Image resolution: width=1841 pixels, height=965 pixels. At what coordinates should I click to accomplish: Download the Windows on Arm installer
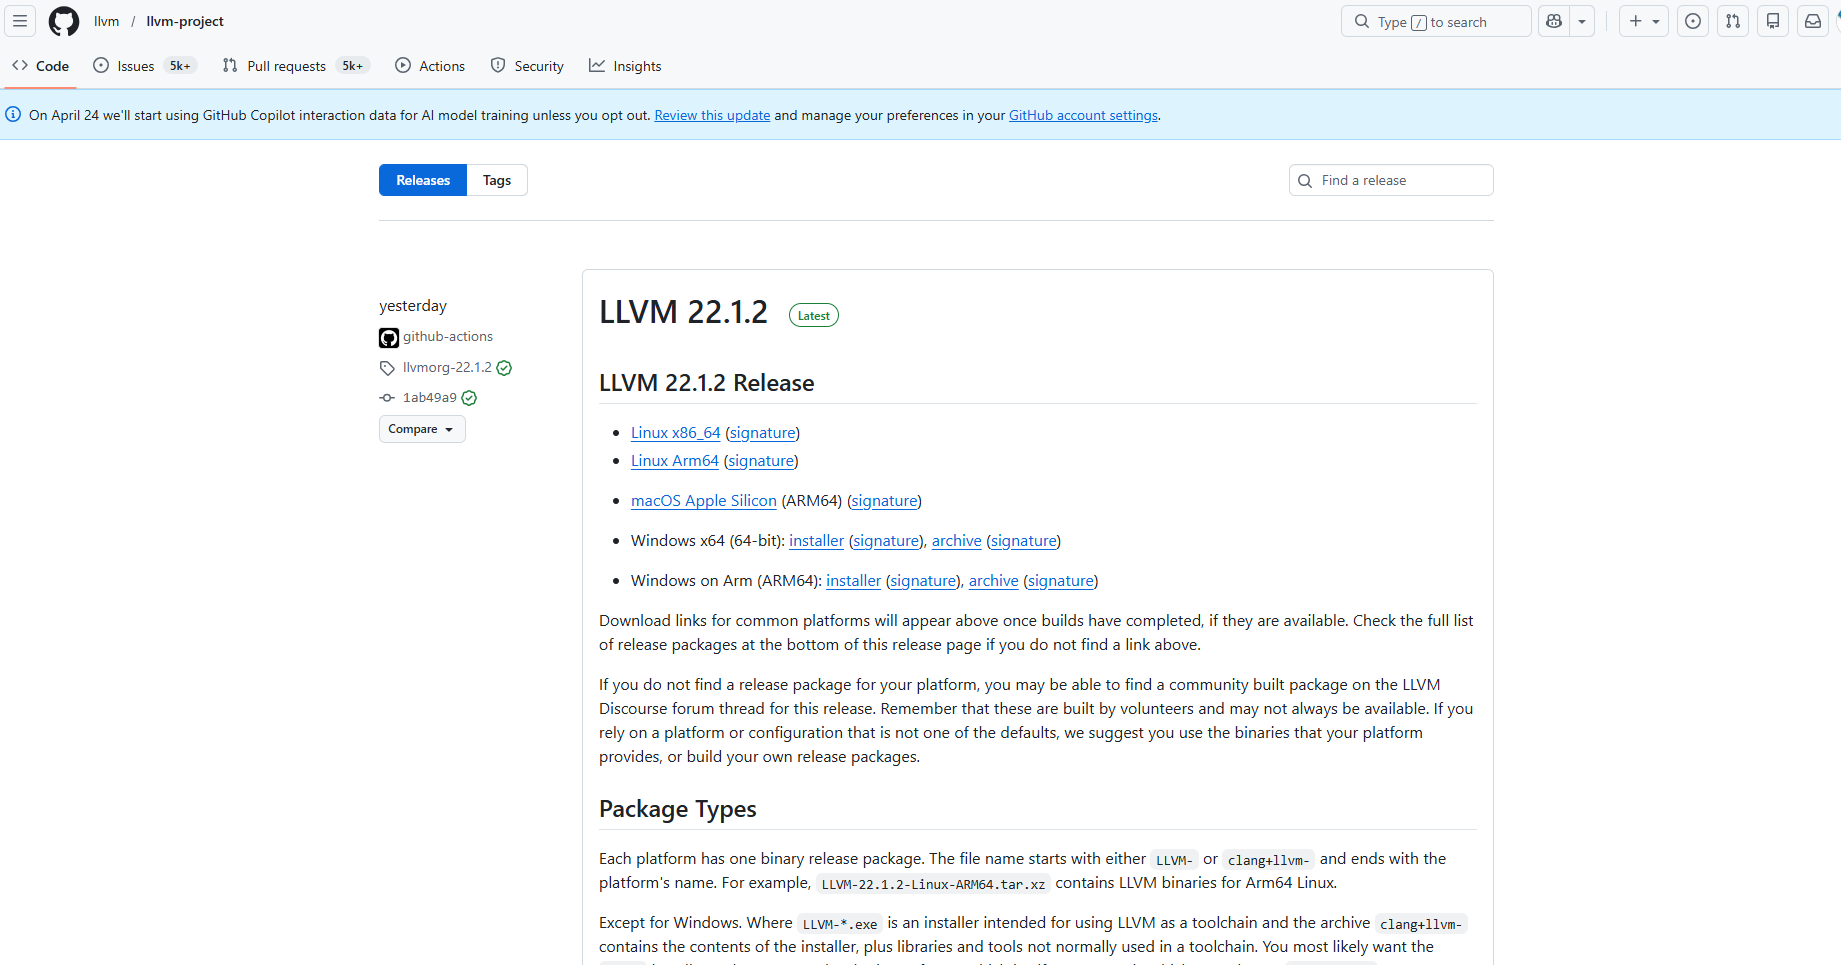[854, 581]
